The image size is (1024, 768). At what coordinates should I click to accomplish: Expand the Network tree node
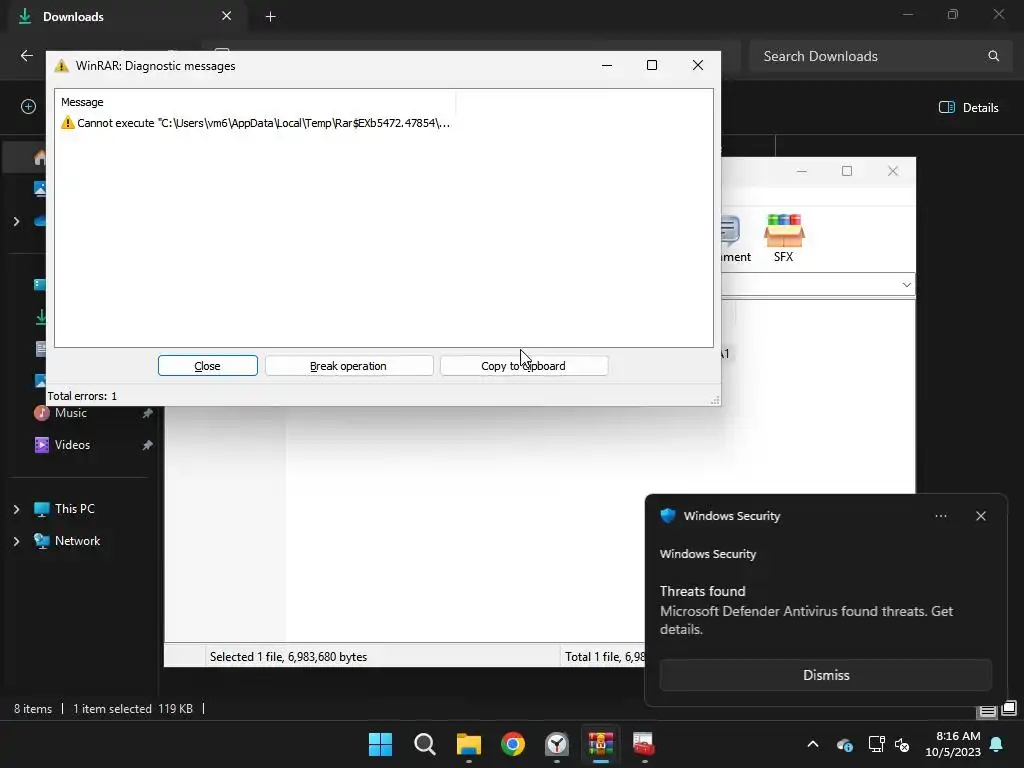16,541
